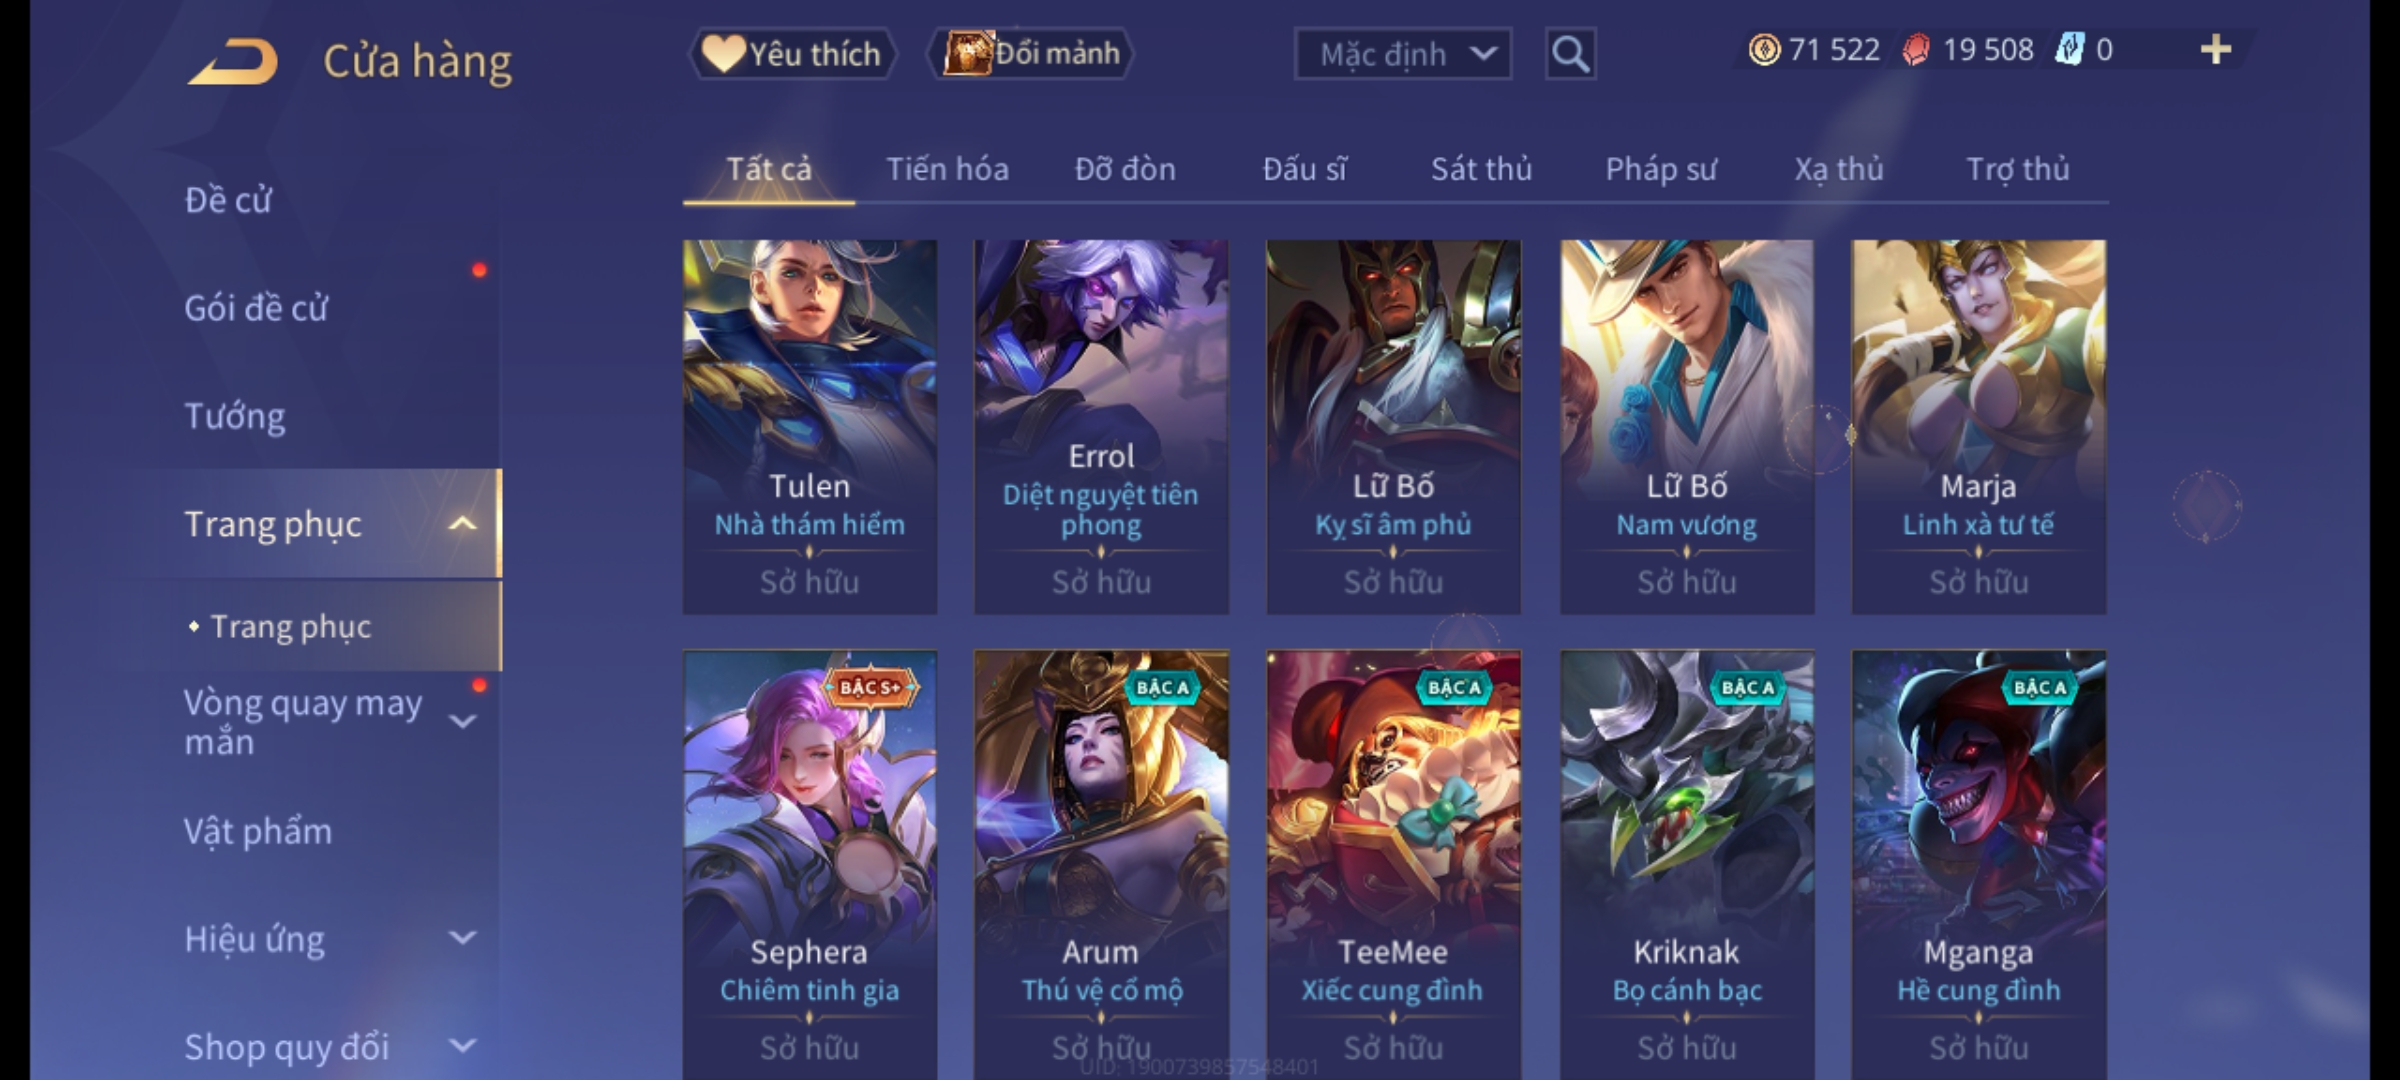Open Gói đề cử in sidebar
Viewport: 2400px width, 1080px height.
coord(256,308)
